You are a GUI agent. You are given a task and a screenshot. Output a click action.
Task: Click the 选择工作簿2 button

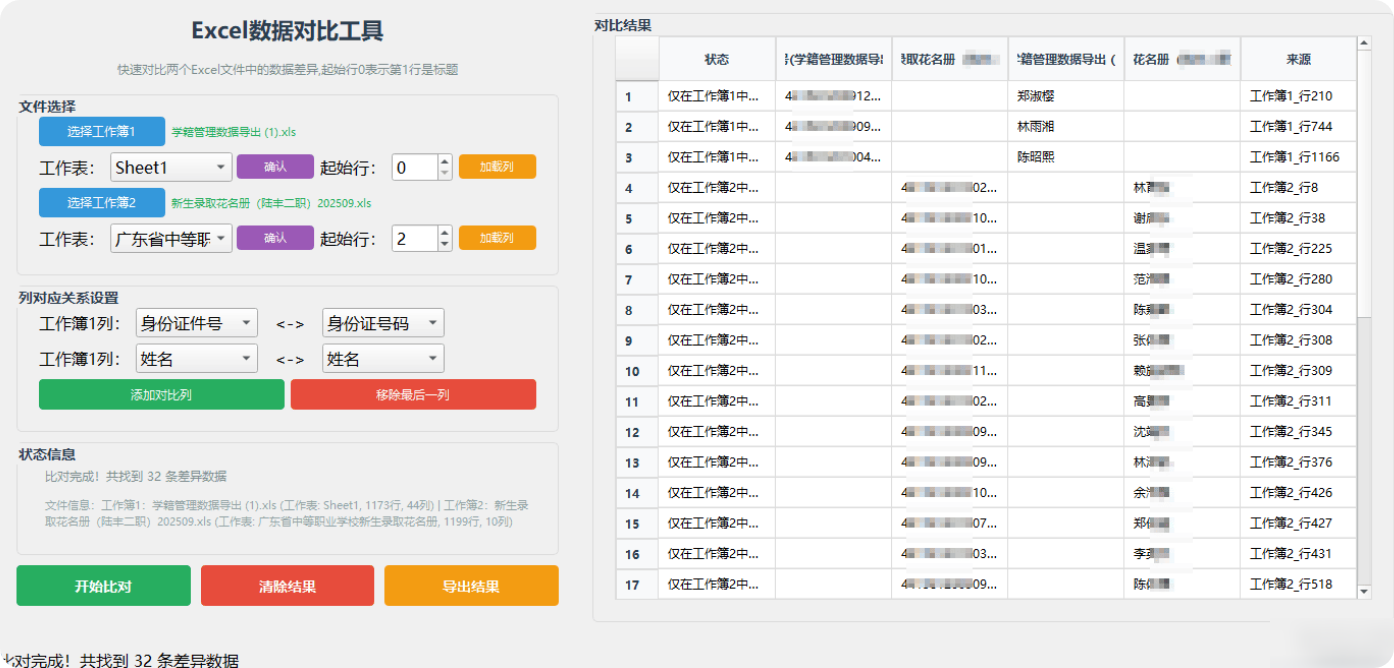[x=101, y=203]
